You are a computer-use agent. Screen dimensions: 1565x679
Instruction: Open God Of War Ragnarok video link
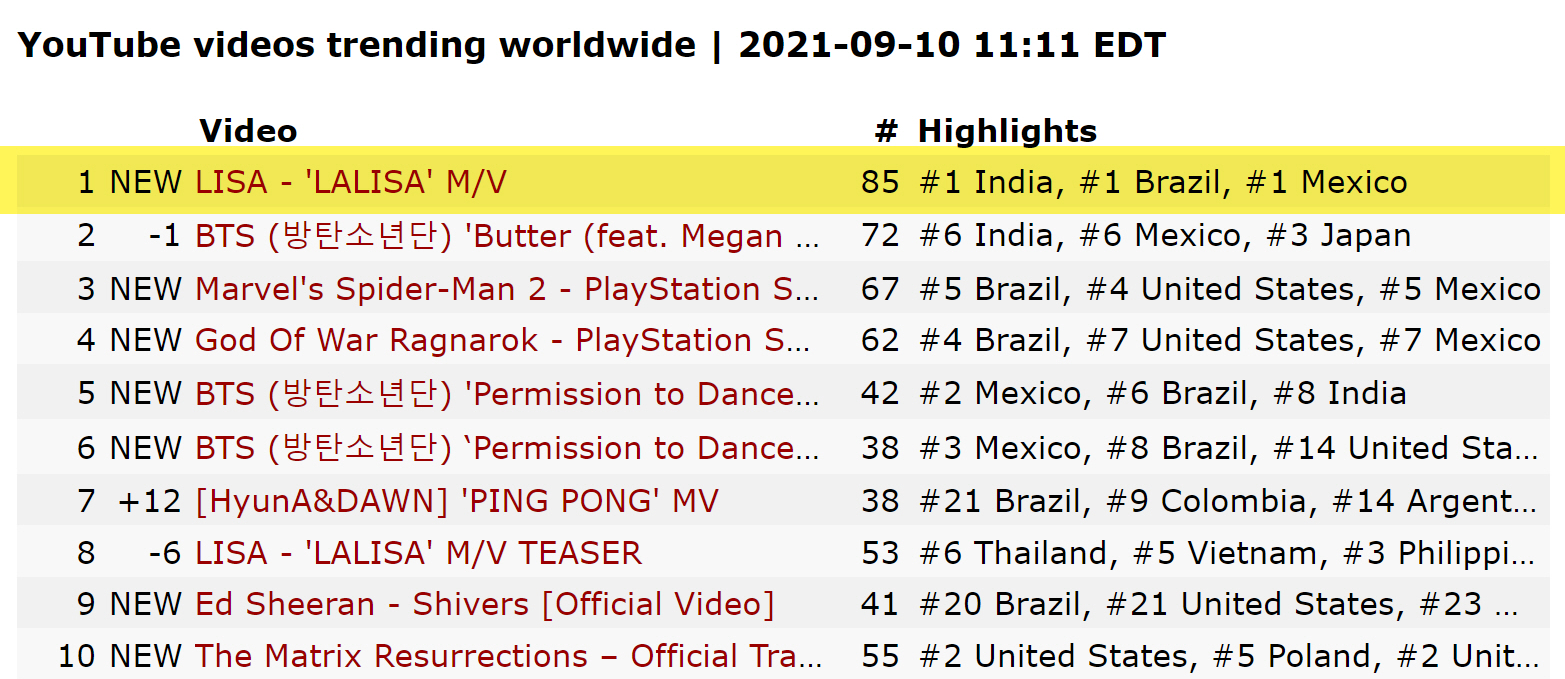point(507,340)
